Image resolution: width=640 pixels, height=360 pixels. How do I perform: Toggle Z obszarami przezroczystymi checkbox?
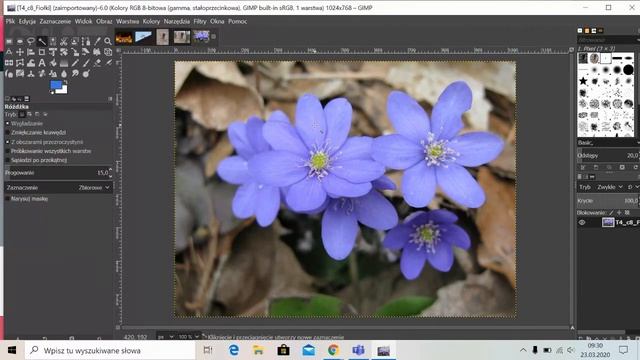7,142
